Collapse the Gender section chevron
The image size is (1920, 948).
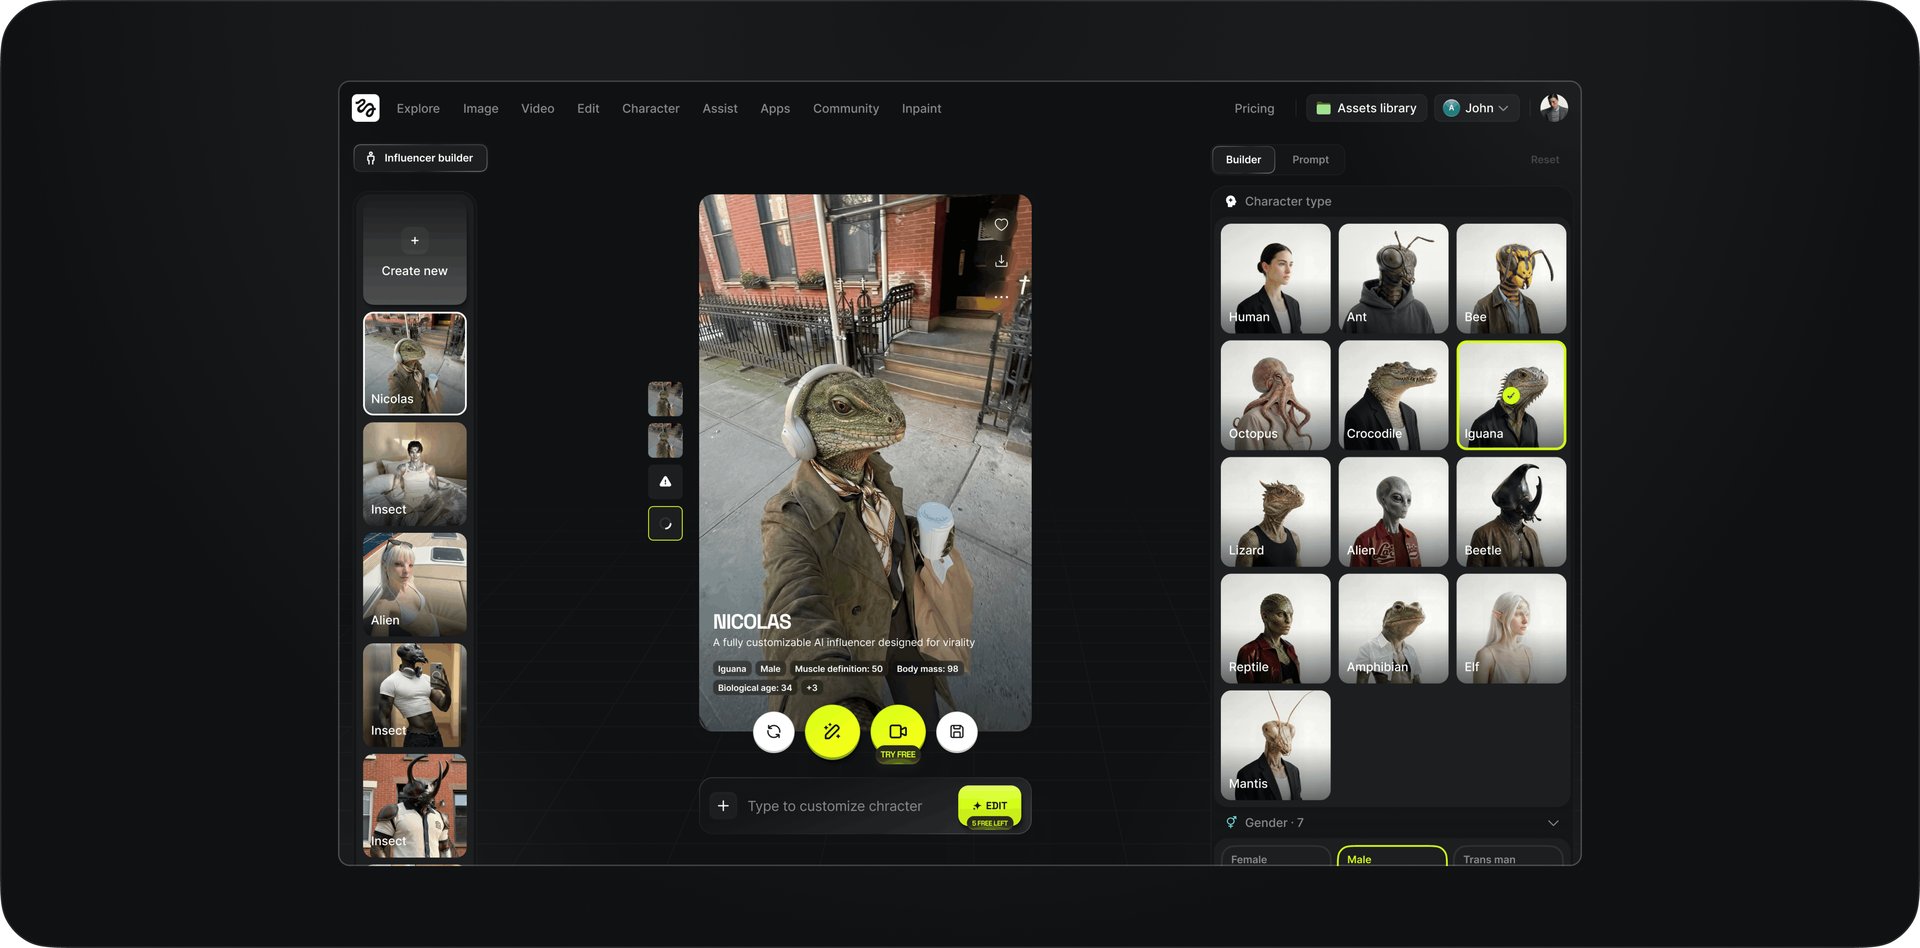point(1553,823)
